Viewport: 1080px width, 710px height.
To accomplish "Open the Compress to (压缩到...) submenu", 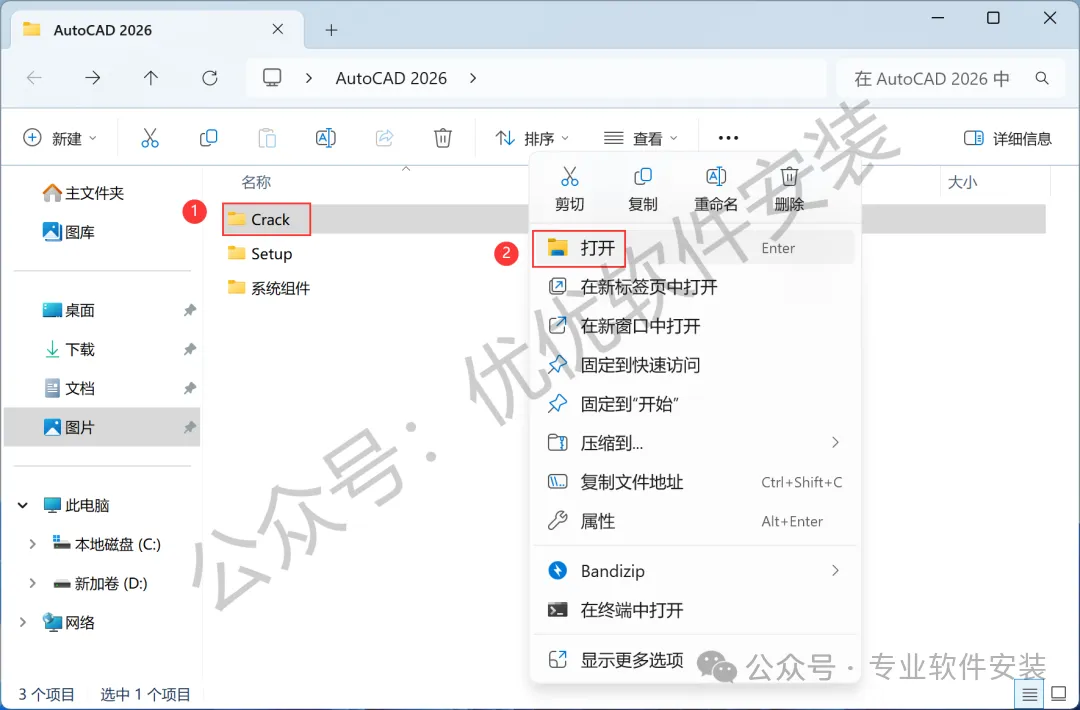I will coord(693,443).
